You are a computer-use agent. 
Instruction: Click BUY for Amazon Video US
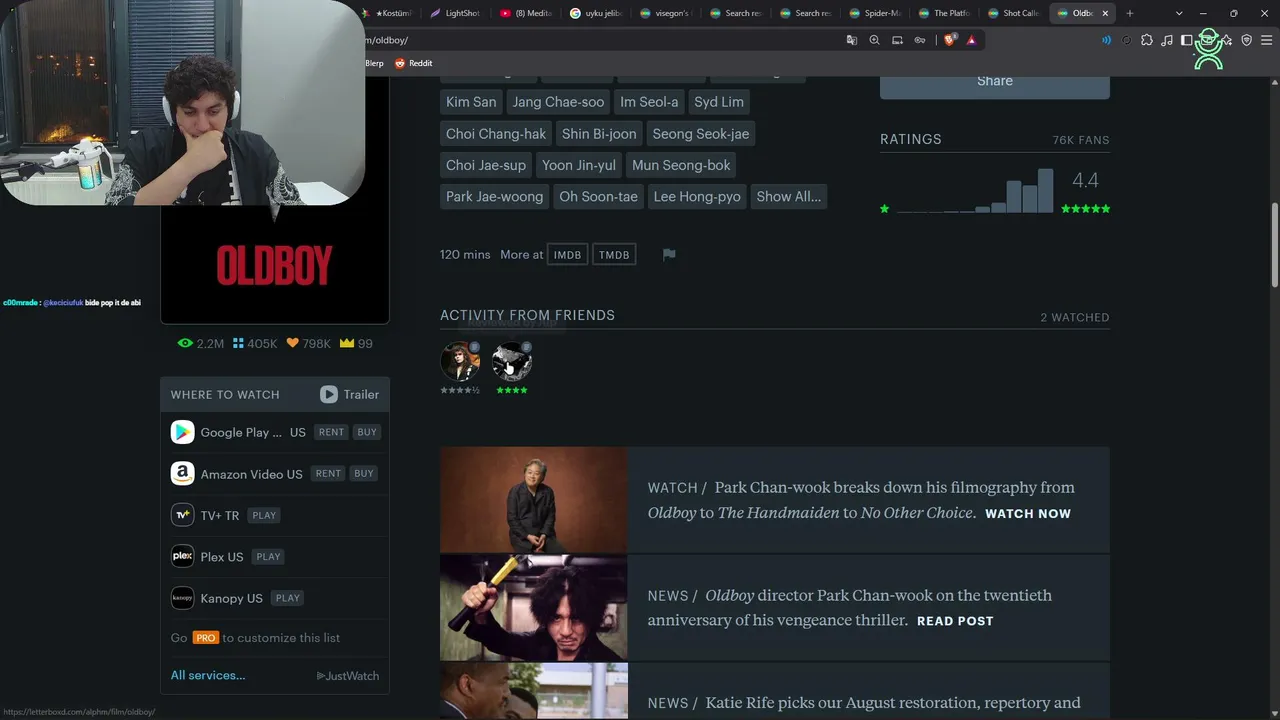pos(364,474)
